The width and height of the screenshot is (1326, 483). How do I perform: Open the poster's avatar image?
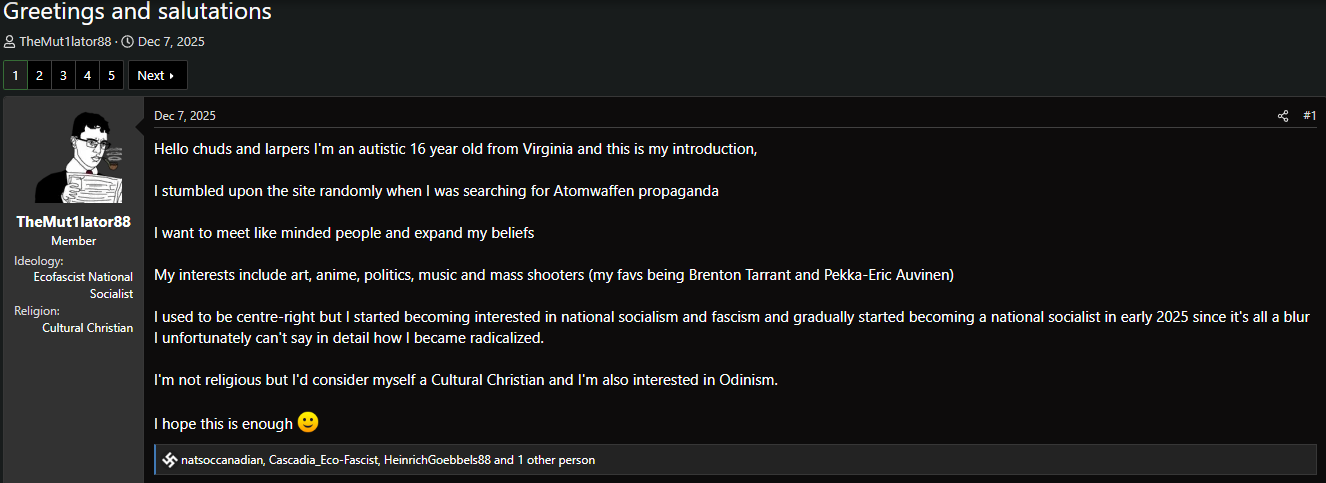click(73, 157)
